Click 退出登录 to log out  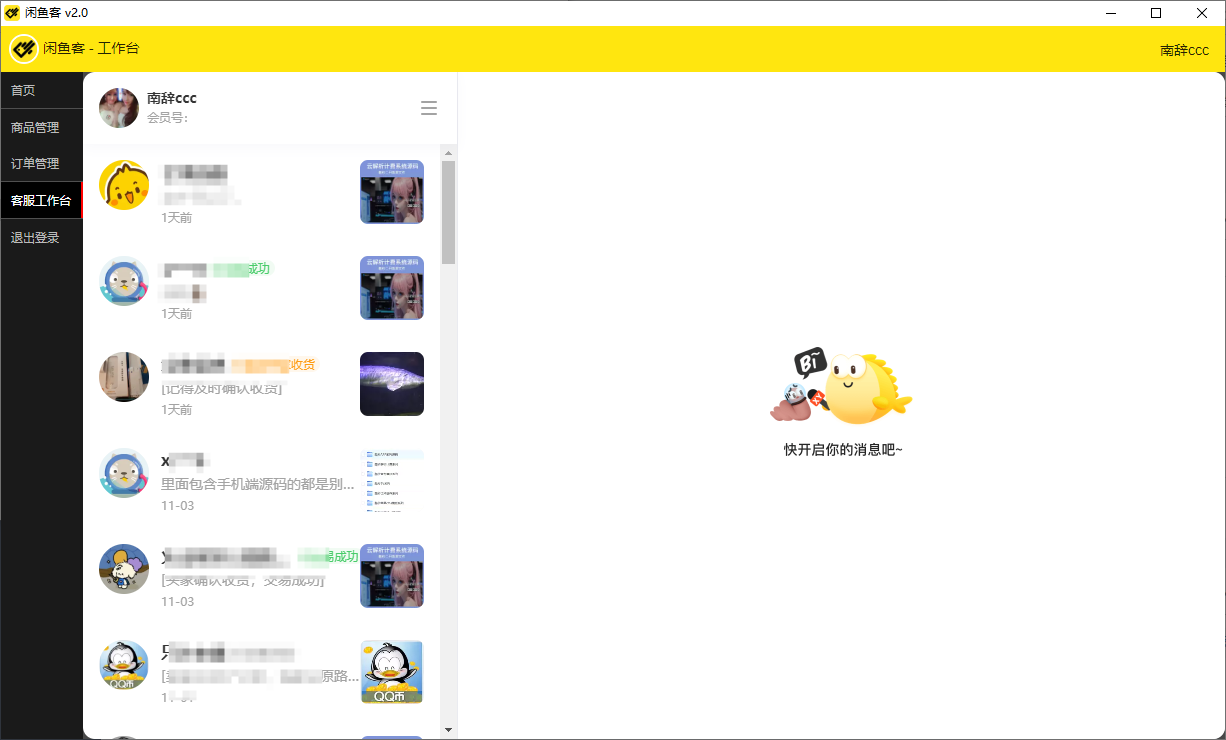35,238
